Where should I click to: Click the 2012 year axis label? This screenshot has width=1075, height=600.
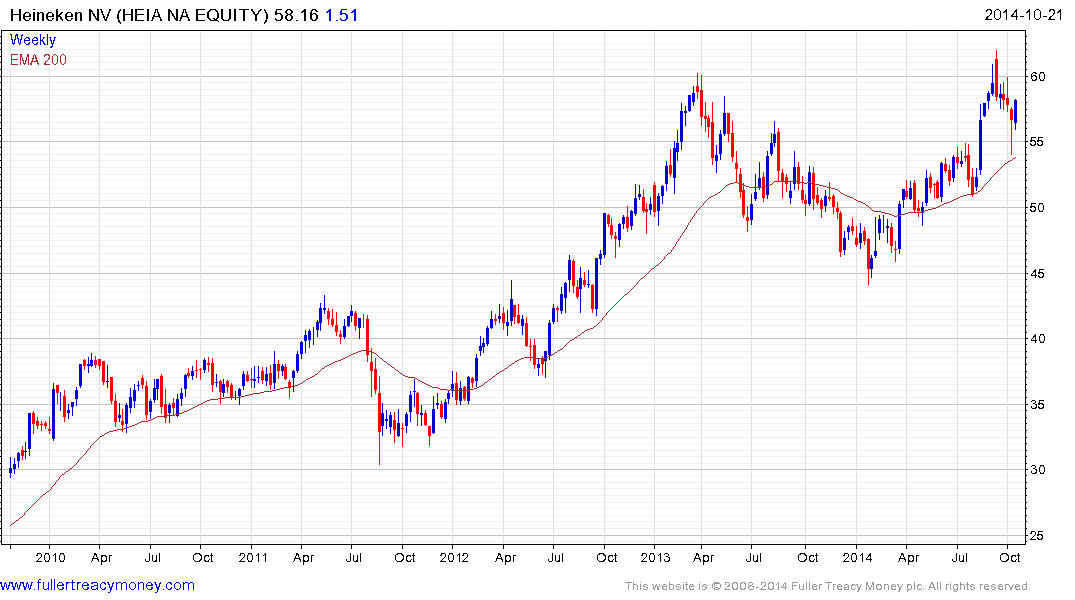click(453, 557)
